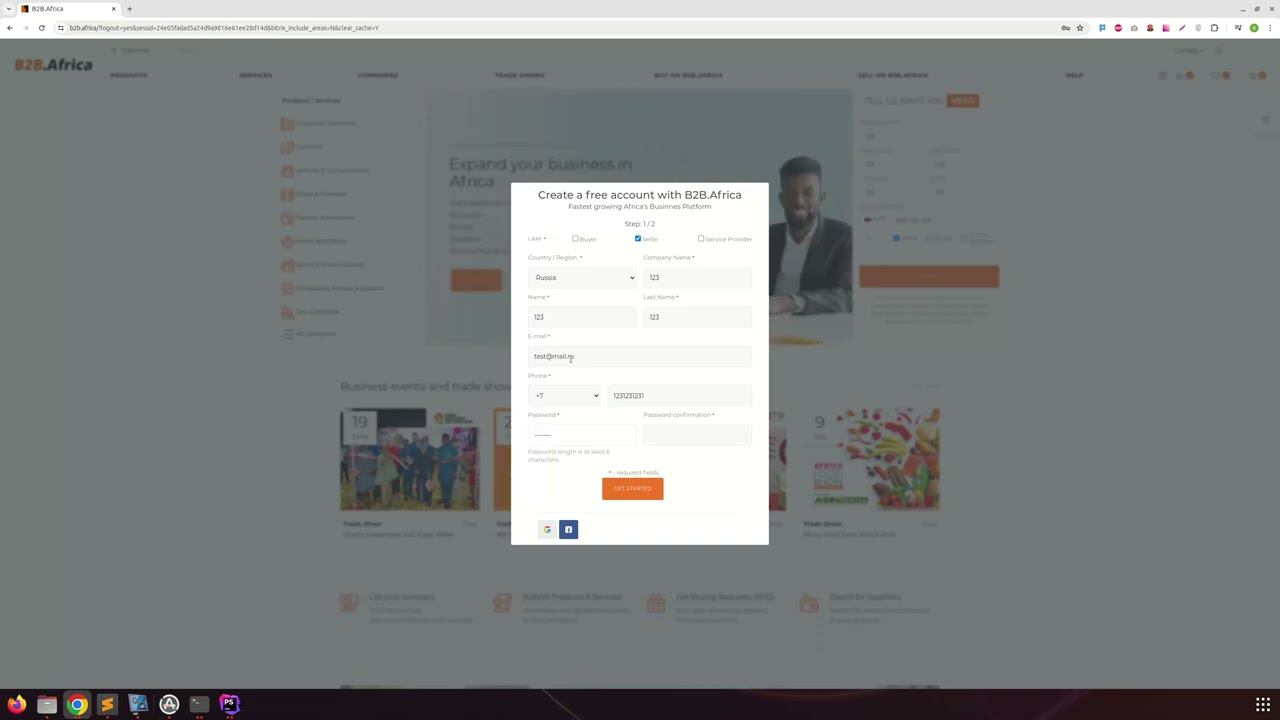Screen dimensions: 1280x720
Task: Open the red S extension icon
Action: 1150,28
